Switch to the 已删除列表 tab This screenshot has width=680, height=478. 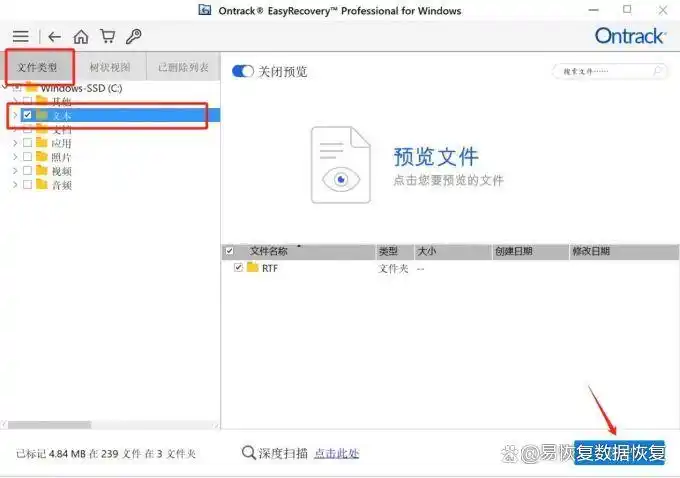click(183, 67)
